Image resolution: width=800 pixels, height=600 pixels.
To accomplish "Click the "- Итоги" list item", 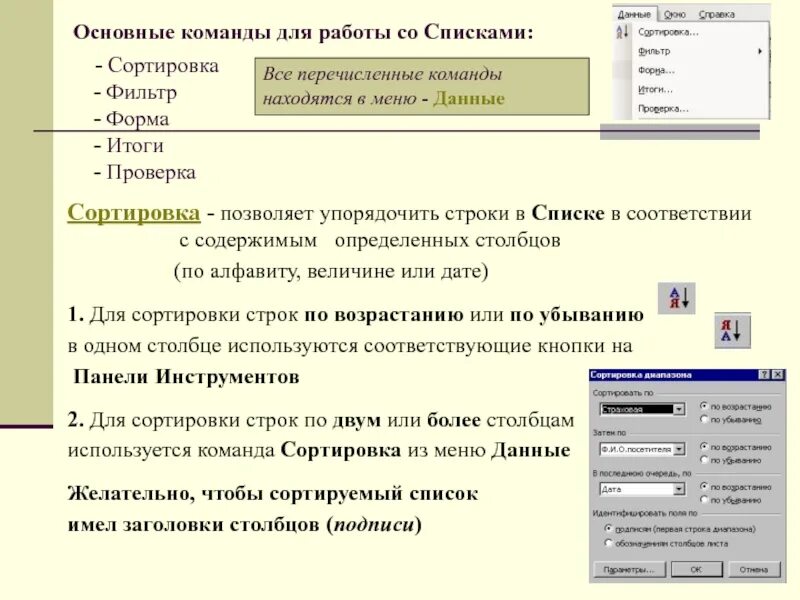I will pyautogui.click(x=129, y=146).
